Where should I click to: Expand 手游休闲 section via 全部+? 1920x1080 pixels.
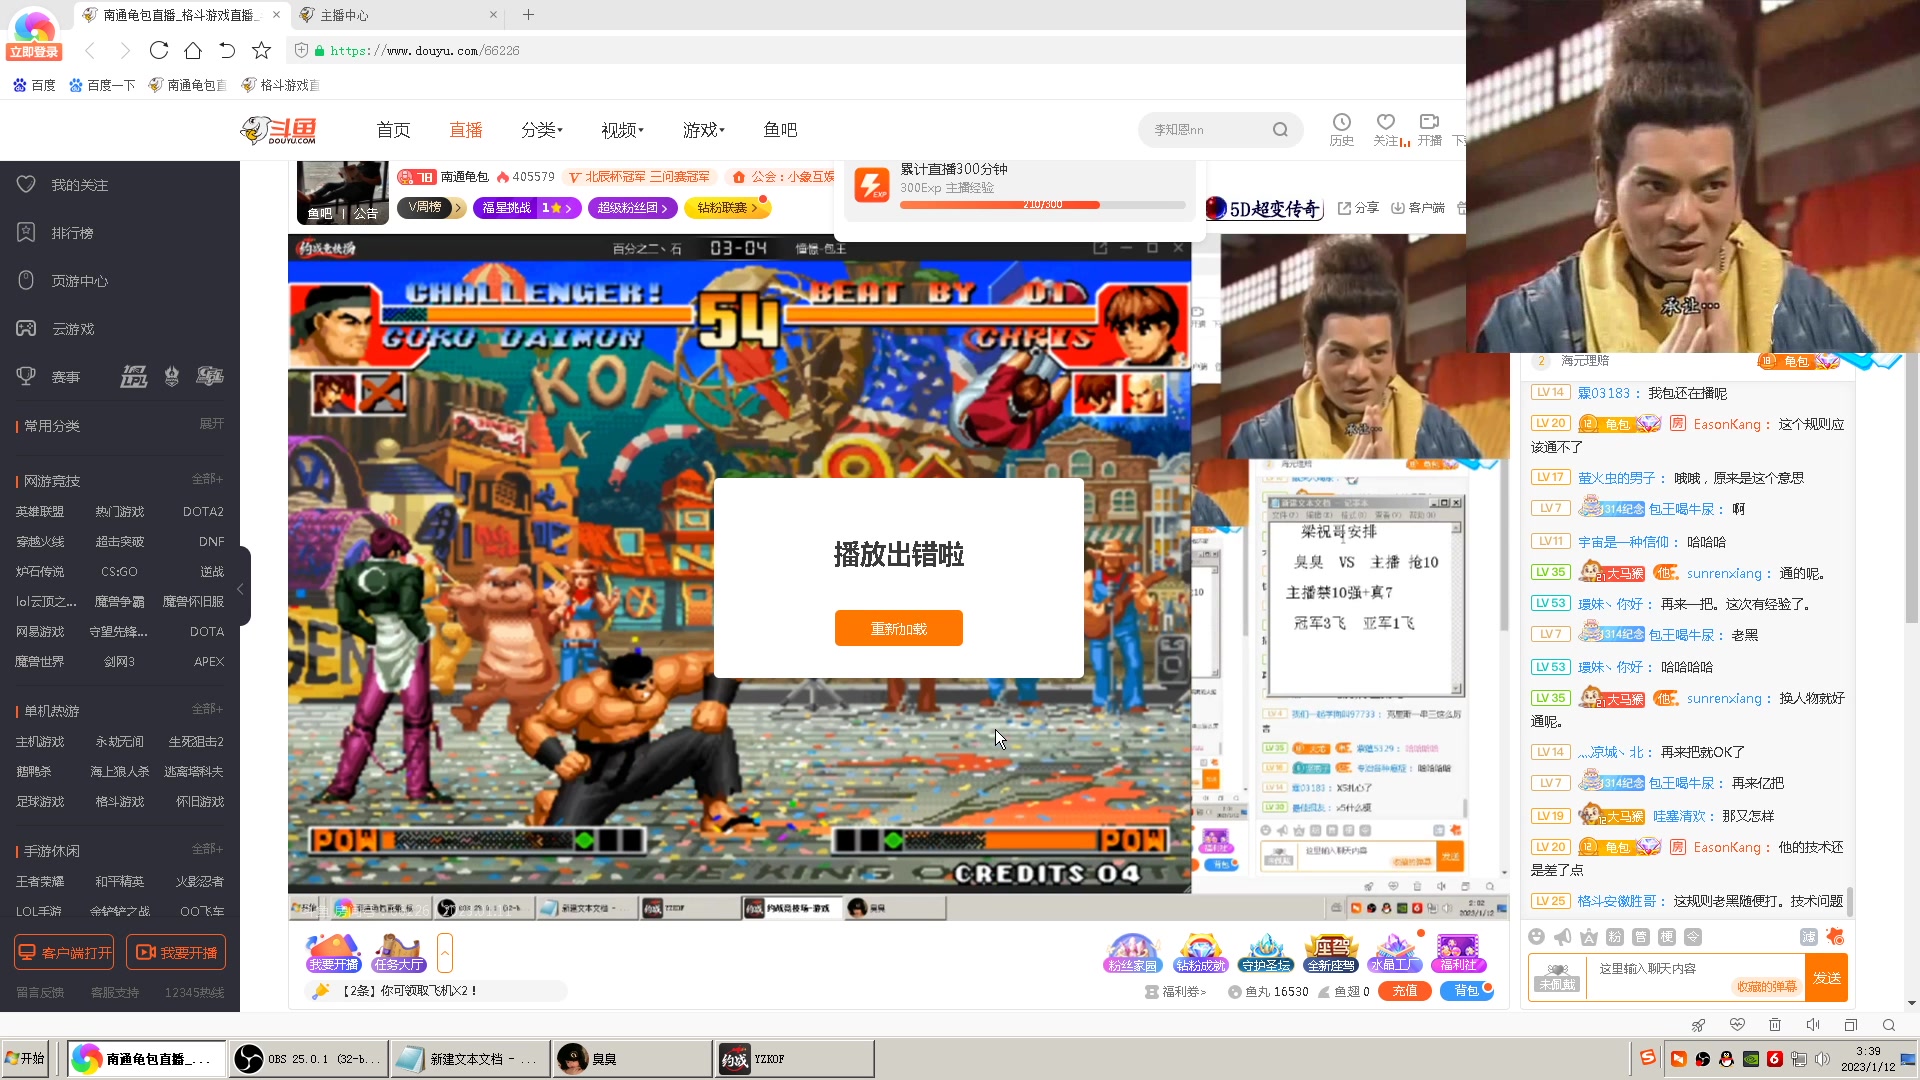click(x=207, y=849)
